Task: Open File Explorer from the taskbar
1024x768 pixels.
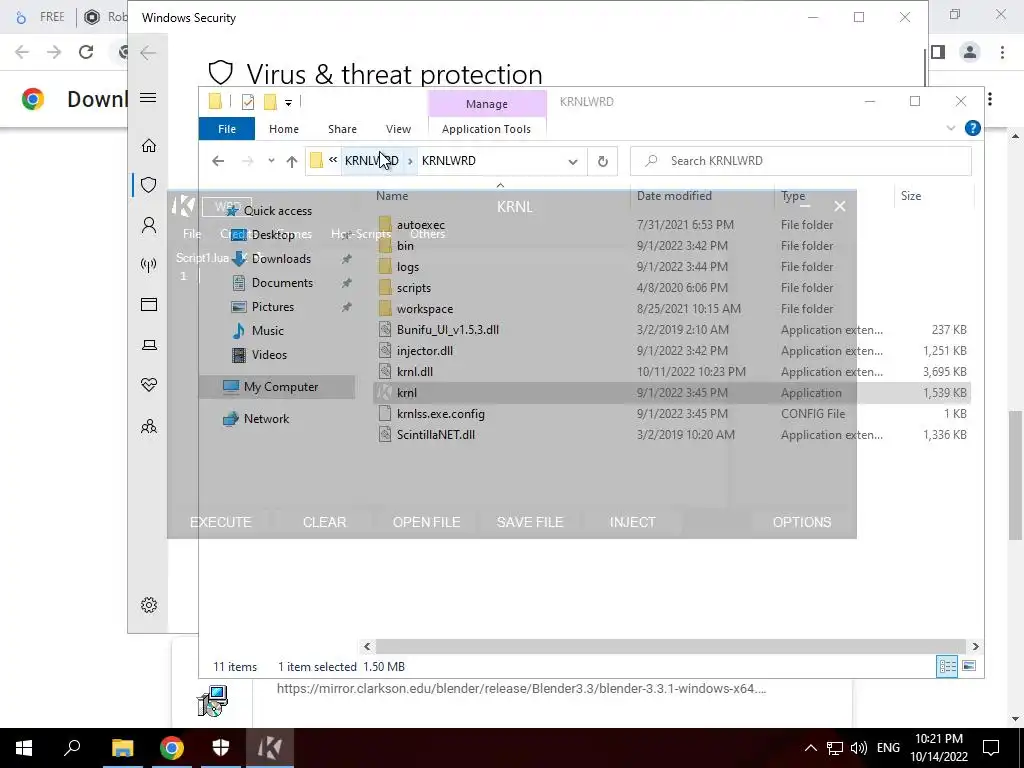Action: [x=122, y=748]
